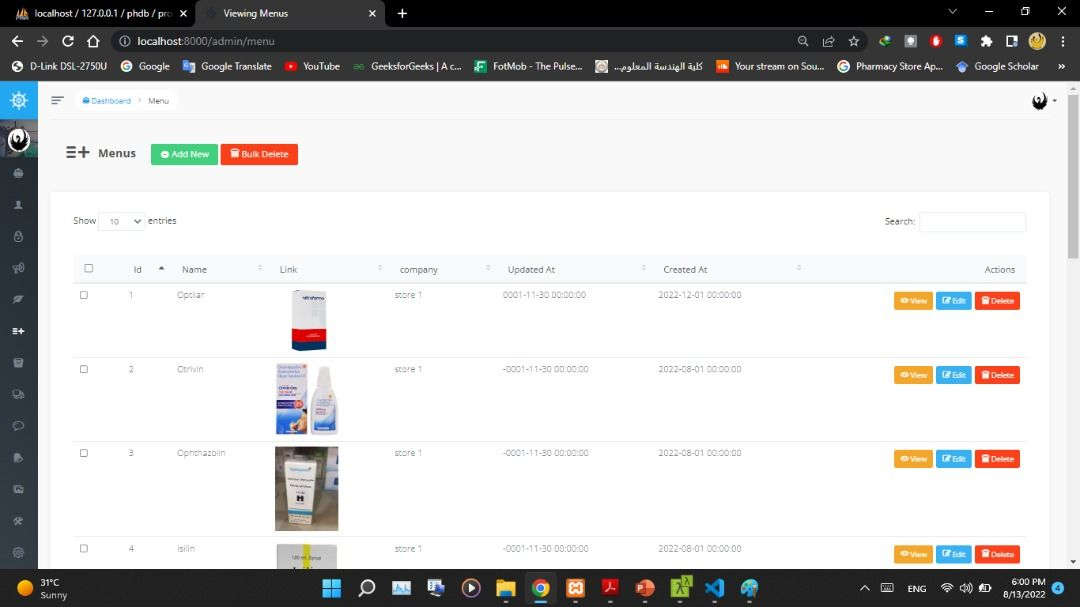Click the Add New button
The width and height of the screenshot is (1080, 607).
tap(185, 154)
